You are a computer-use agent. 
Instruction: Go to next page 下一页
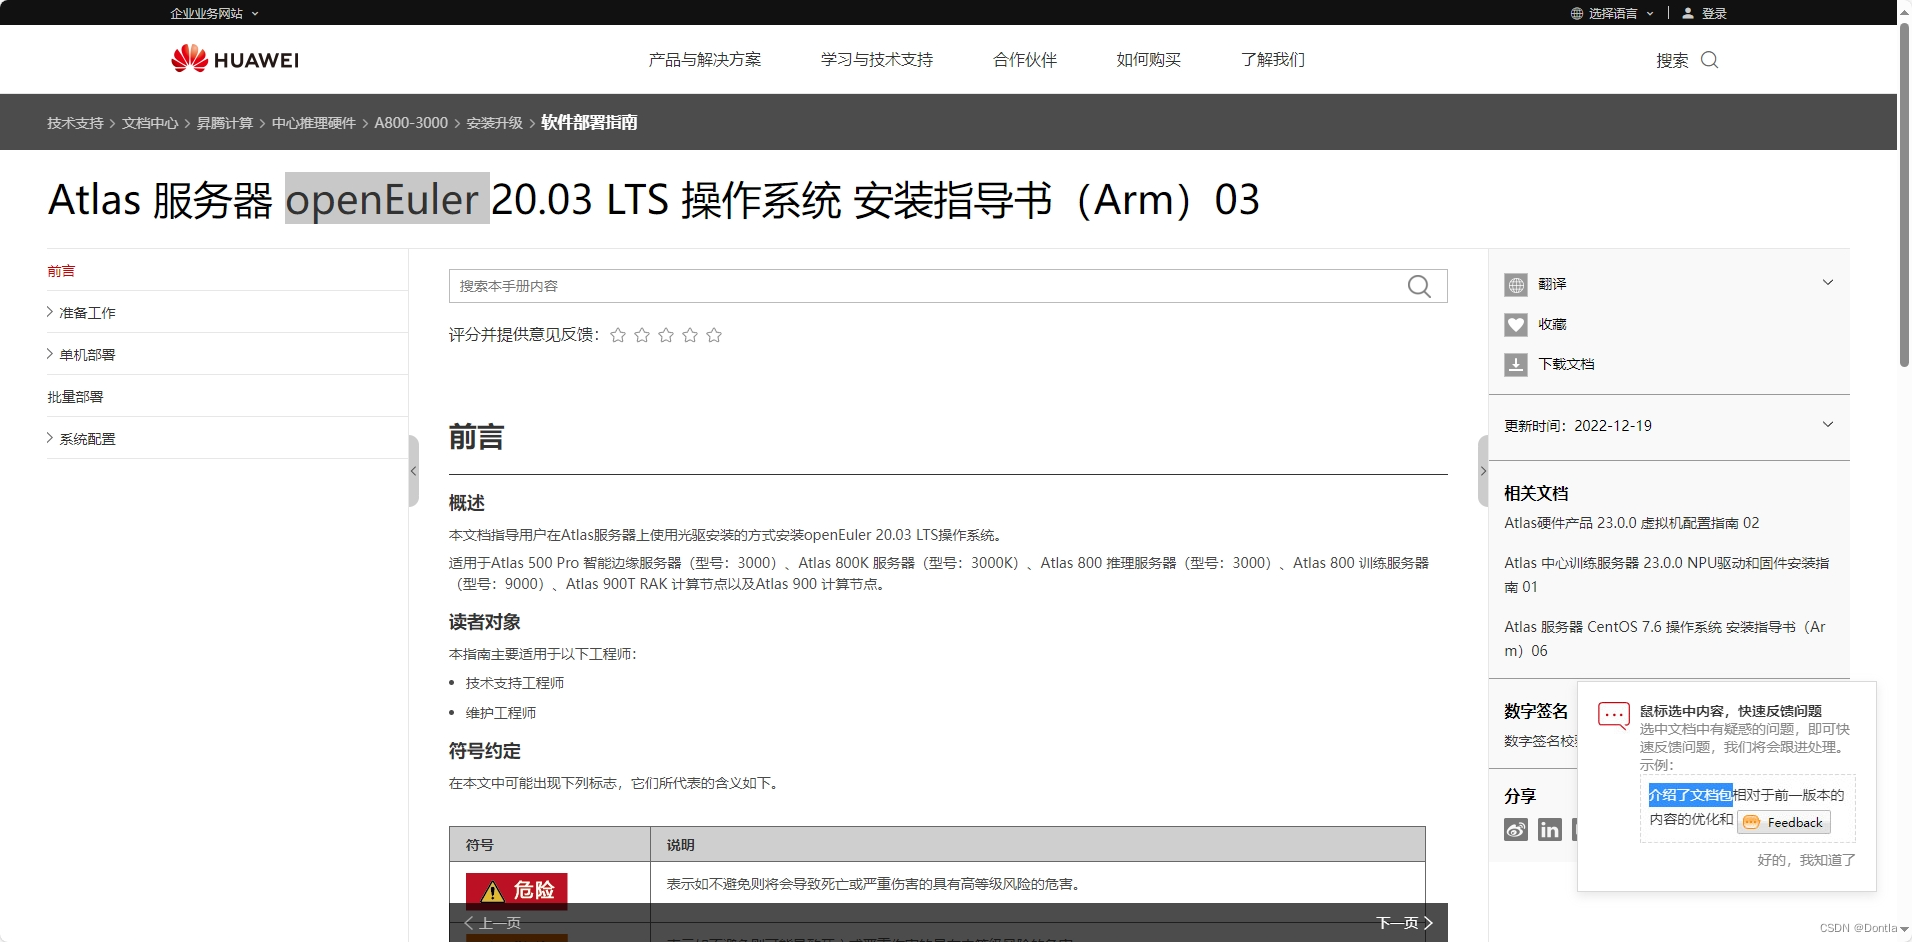click(x=1405, y=923)
